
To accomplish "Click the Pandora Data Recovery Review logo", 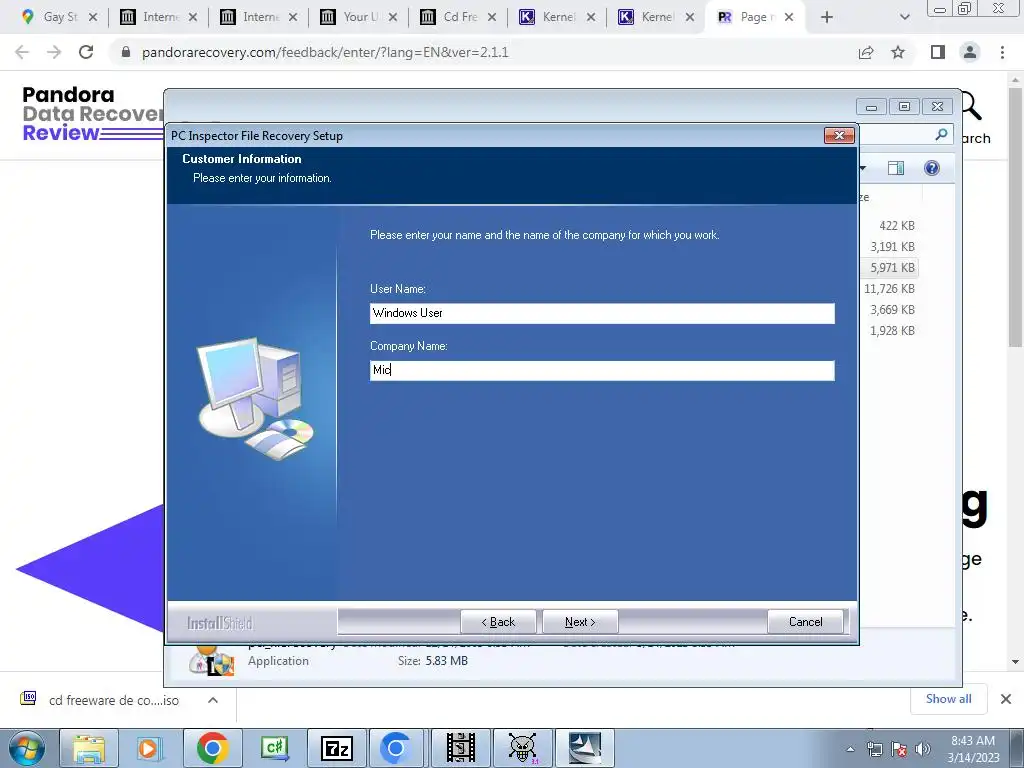I will 91,114.
